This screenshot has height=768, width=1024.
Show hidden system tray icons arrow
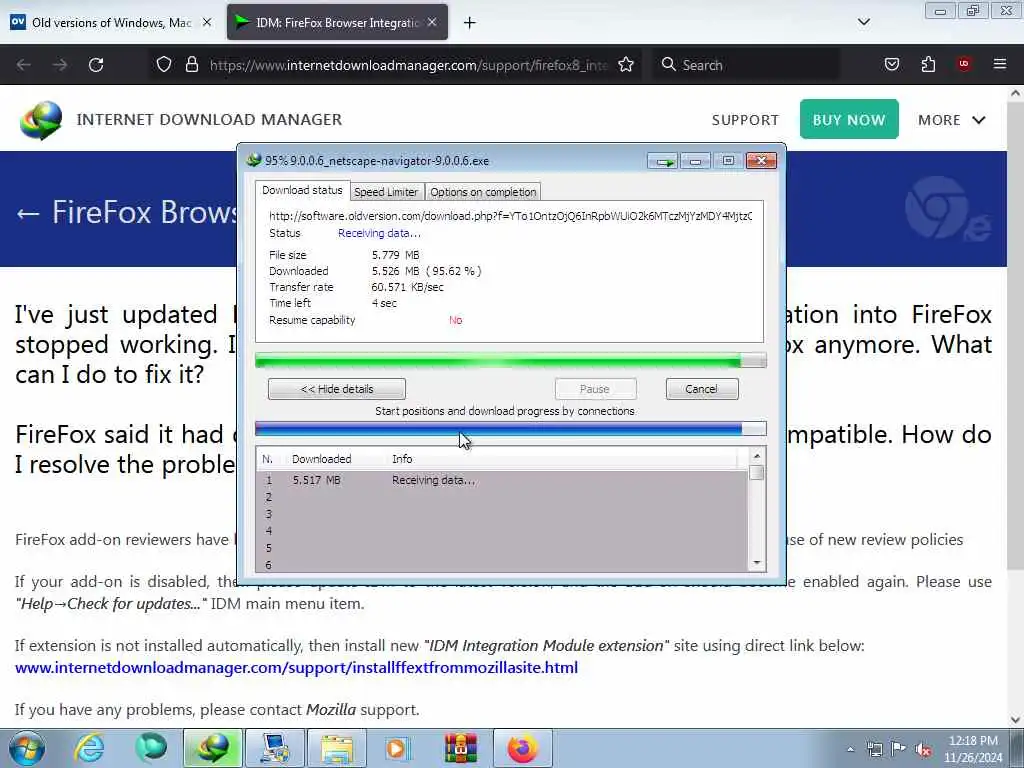click(850, 749)
